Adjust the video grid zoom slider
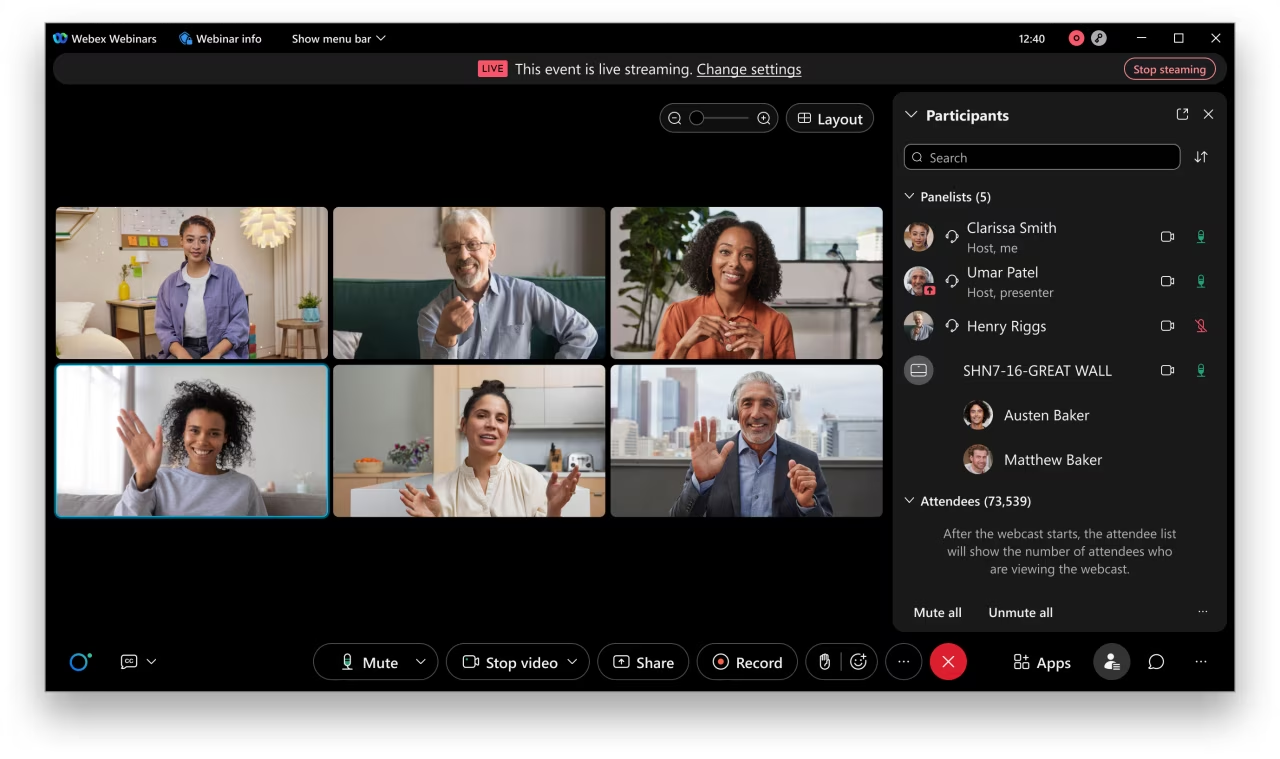1280x759 pixels. (x=719, y=118)
